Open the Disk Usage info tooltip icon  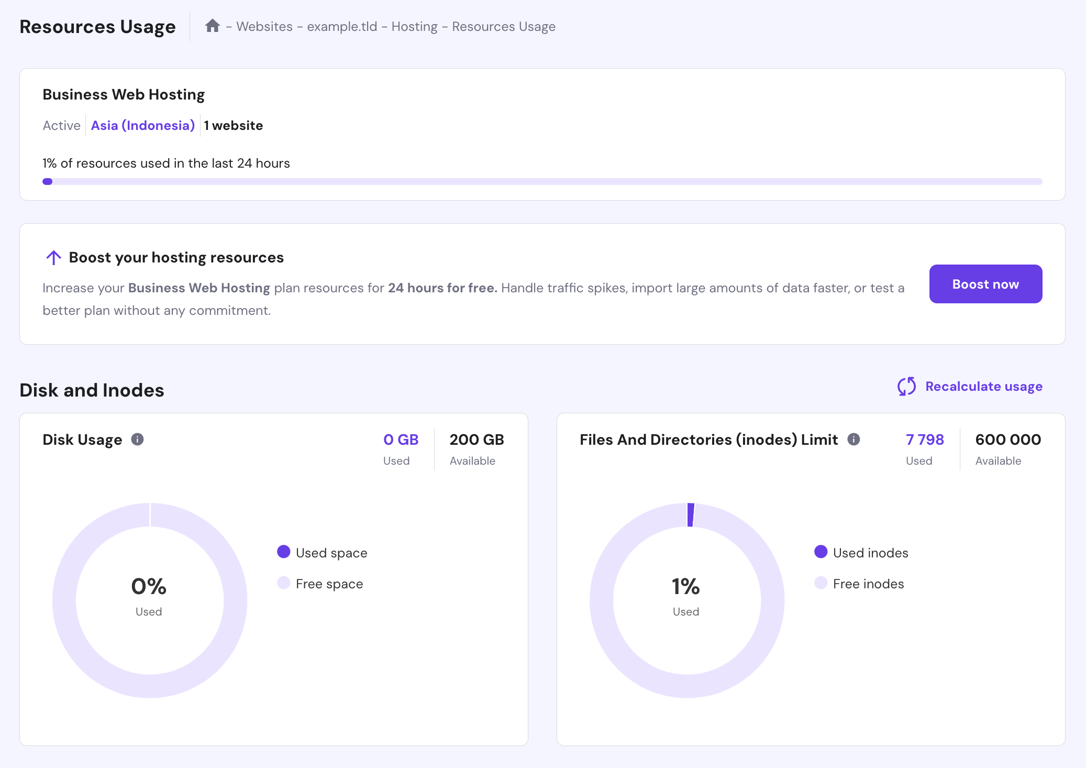139,439
